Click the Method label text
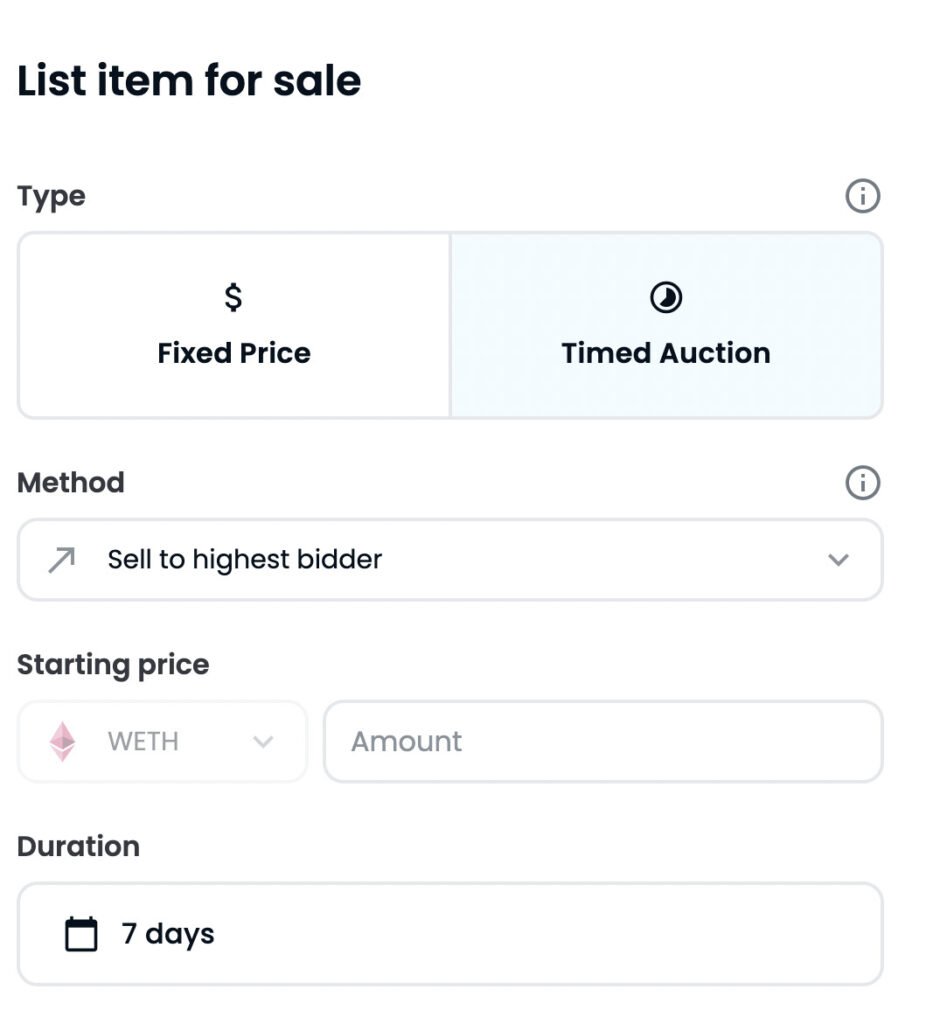Image resolution: width=926 pixels, height=1024 pixels. click(71, 483)
